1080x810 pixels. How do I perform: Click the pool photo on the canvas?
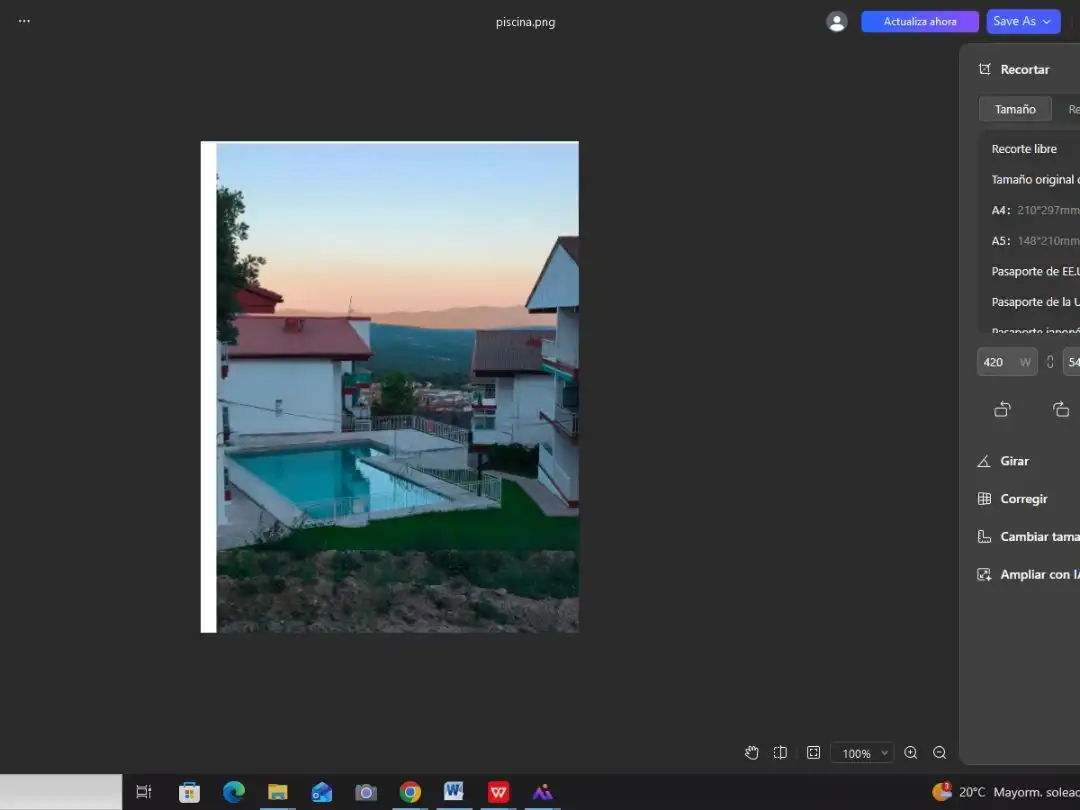tap(390, 387)
